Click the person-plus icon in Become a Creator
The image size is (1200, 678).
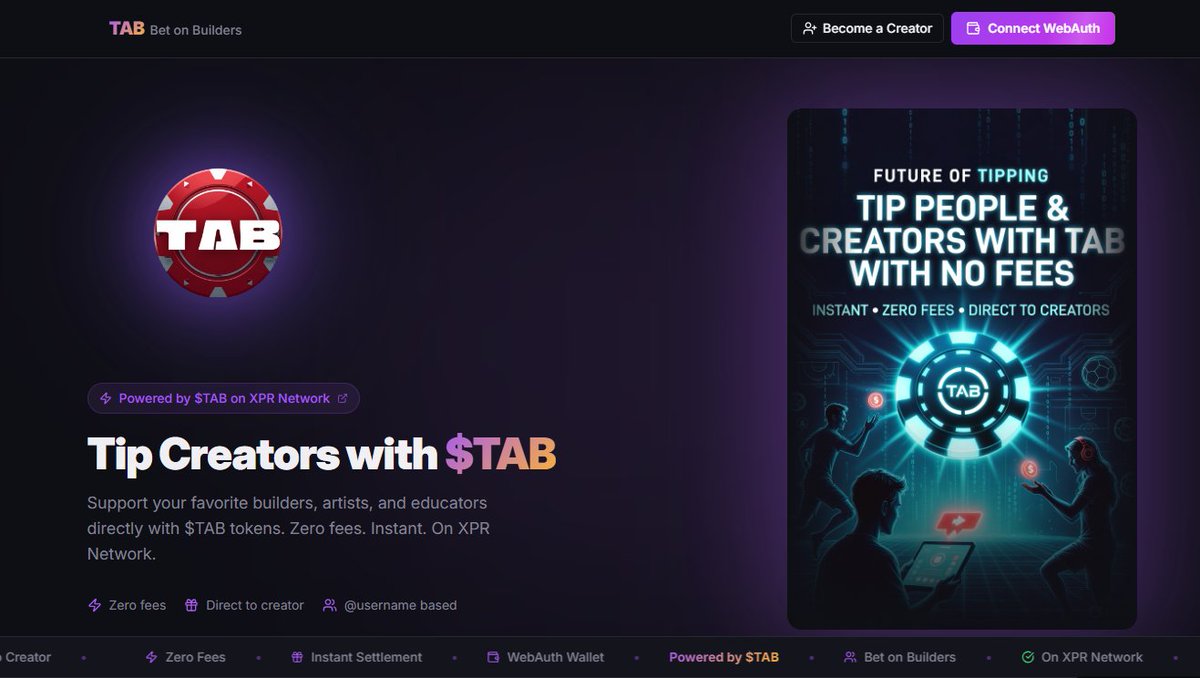[810, 29]
